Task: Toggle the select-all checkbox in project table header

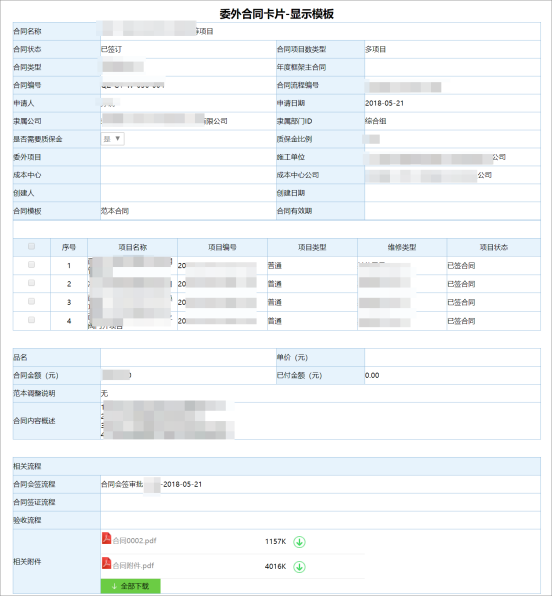Action: (32, 246)
